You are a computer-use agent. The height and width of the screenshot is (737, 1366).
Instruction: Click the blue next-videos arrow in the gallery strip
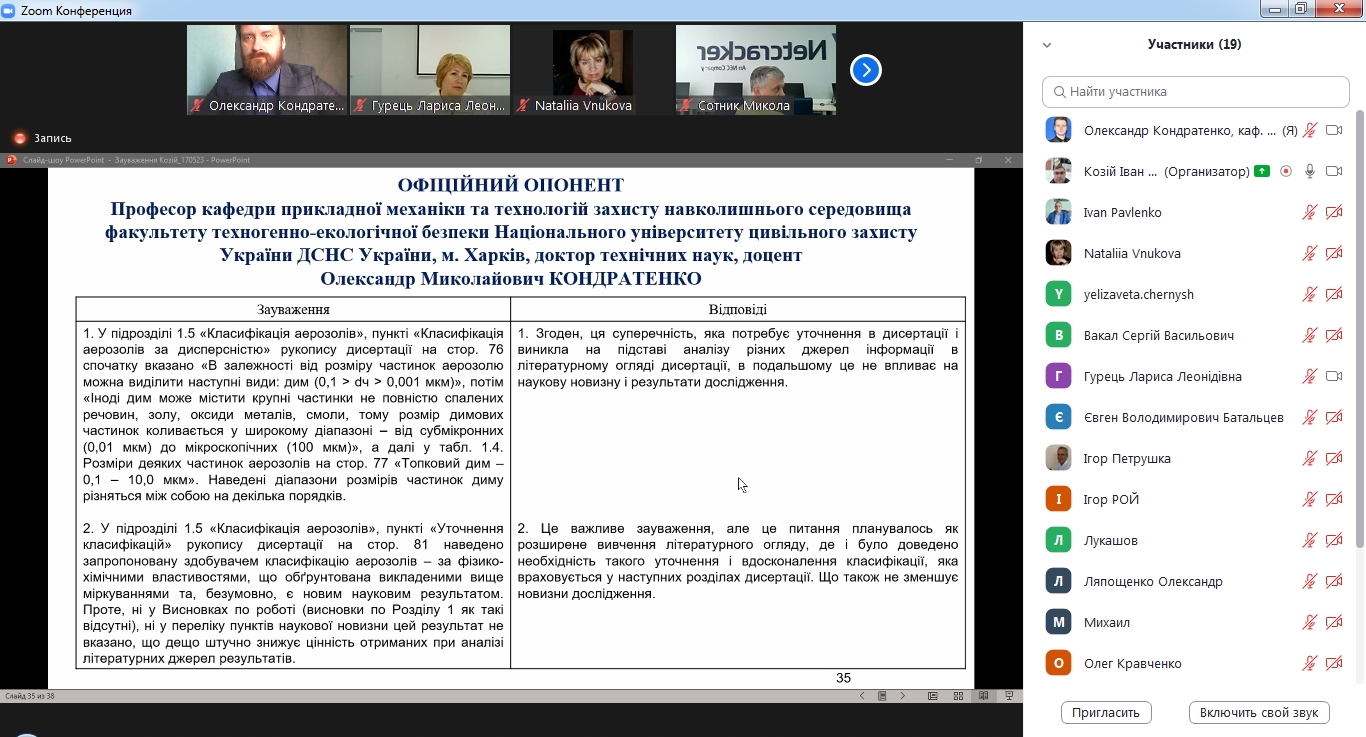[x=865, y=70]
